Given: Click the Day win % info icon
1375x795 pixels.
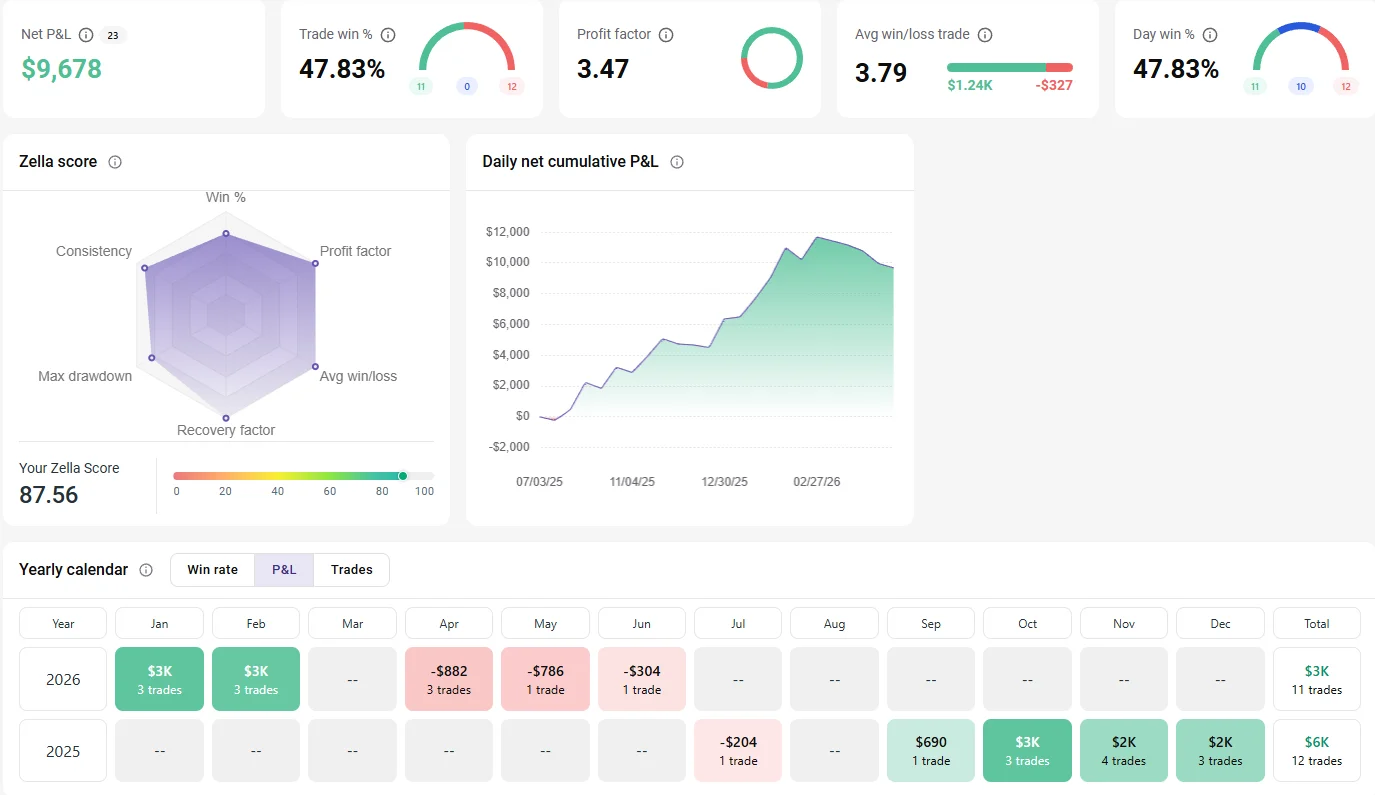Looking at the screenshot, I should [x=1210, y=35].
